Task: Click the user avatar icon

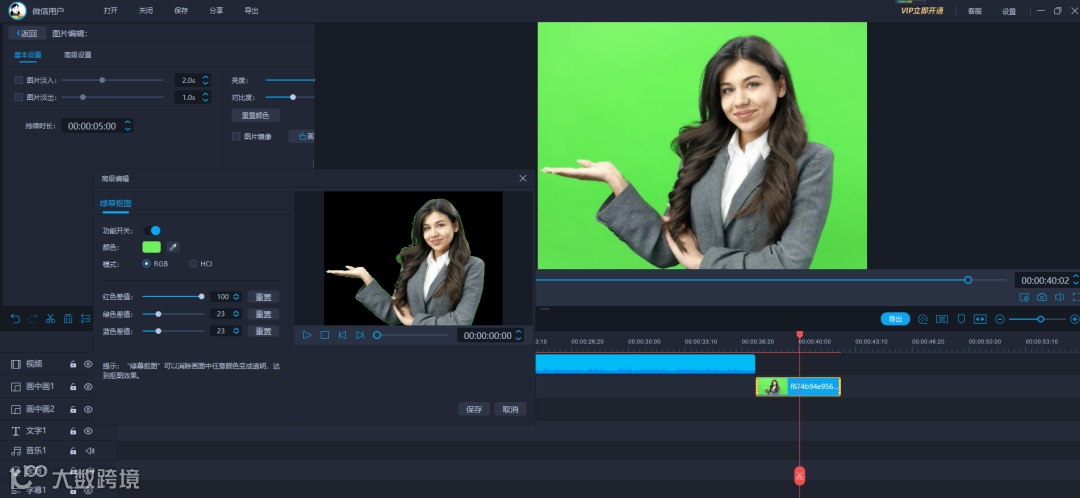Action: (x=17, y=11)
